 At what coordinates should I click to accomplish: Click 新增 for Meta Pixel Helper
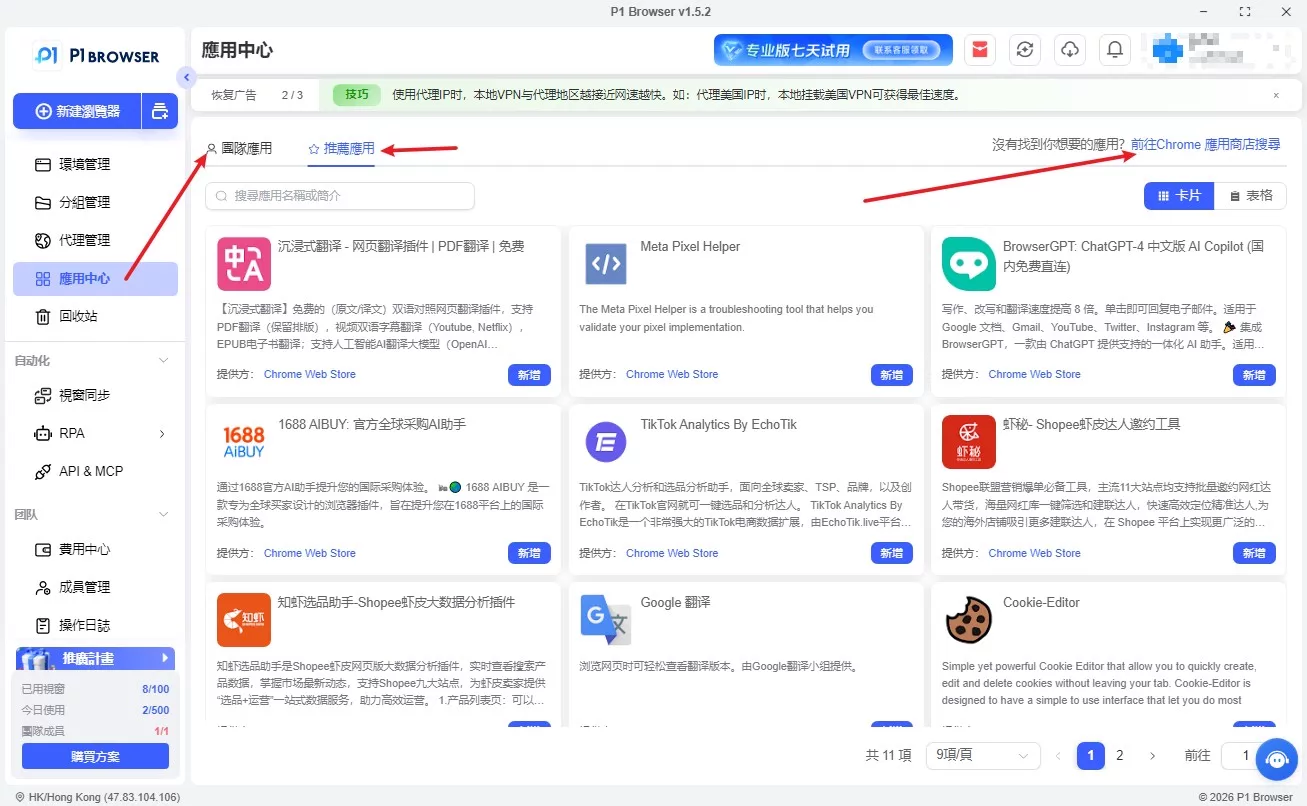892,375
